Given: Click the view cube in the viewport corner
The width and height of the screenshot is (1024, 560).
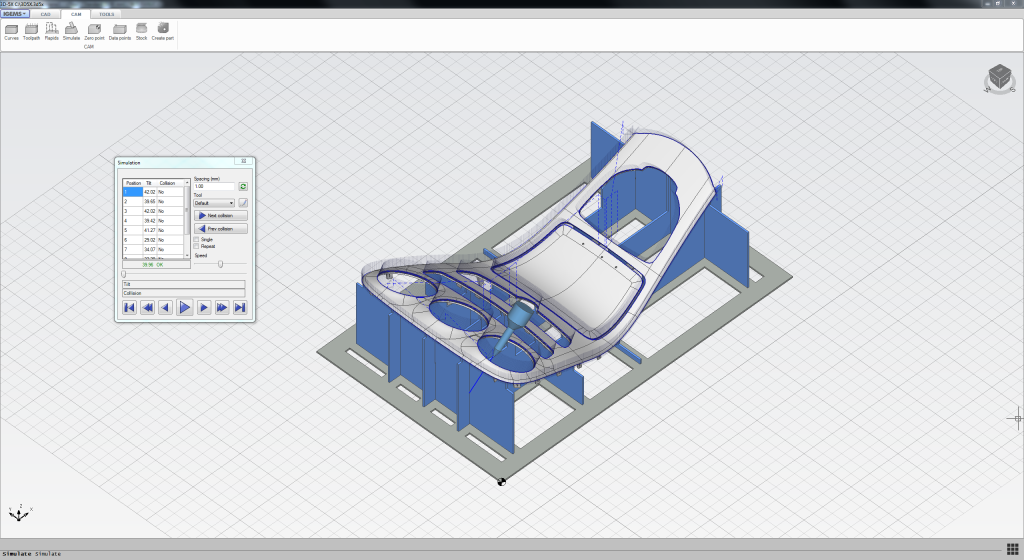Looking at the screenshot, I should (999, 78).
